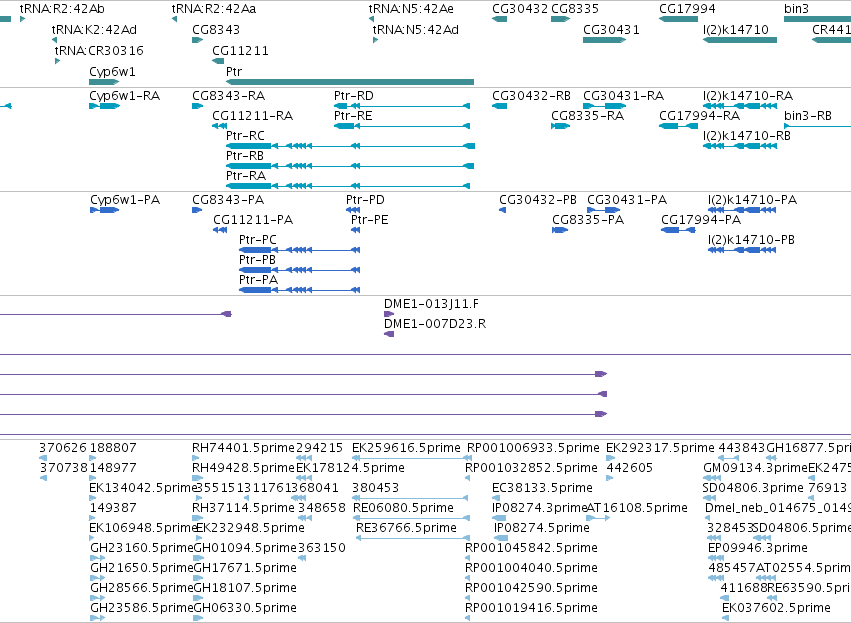Click the CG8335 gene label

coord(575,9)
